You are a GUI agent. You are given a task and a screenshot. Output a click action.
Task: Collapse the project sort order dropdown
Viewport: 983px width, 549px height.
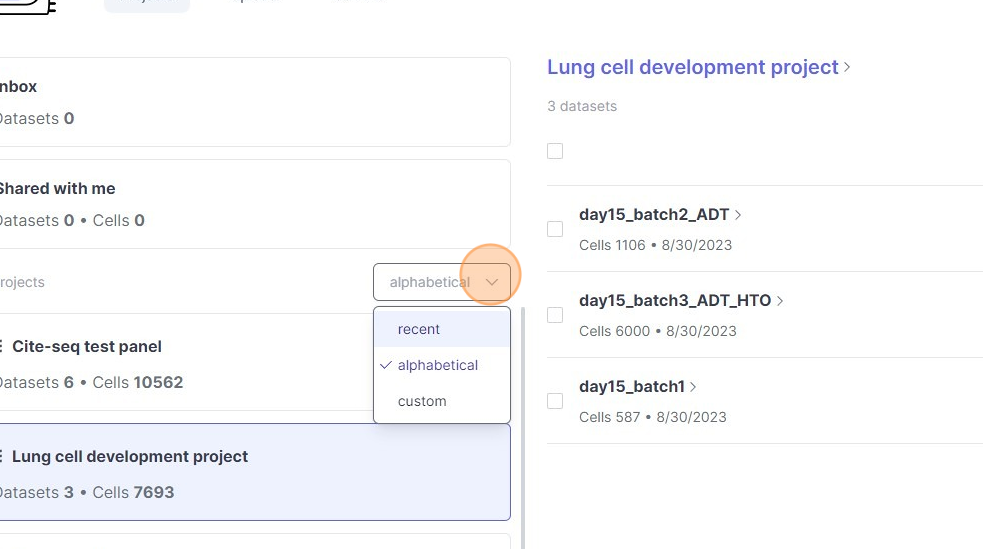click(x=491, y=282)
